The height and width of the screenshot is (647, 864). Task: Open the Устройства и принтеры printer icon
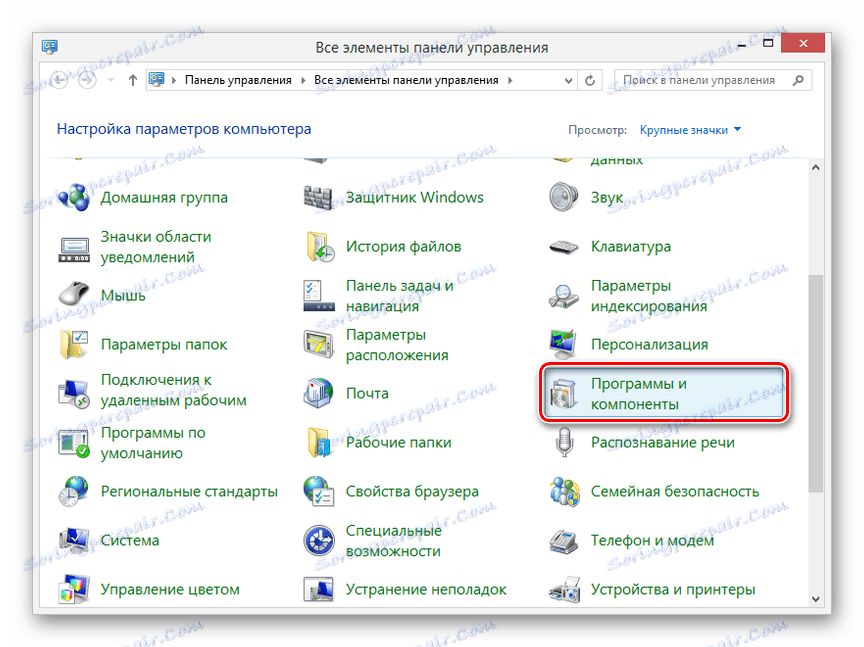[564, 590]
